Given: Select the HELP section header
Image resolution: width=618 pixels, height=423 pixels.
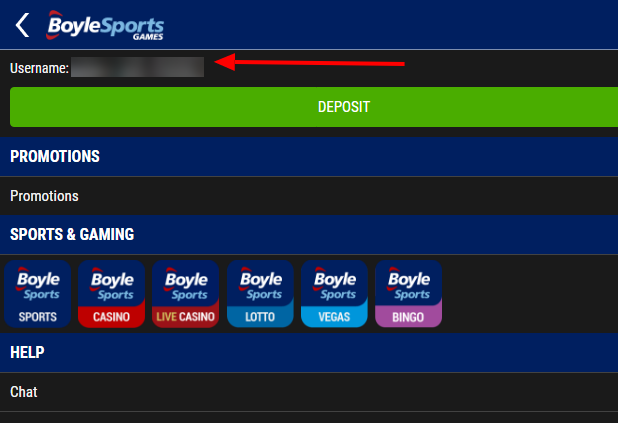Looking at the screenshot, I should (309, 352).
